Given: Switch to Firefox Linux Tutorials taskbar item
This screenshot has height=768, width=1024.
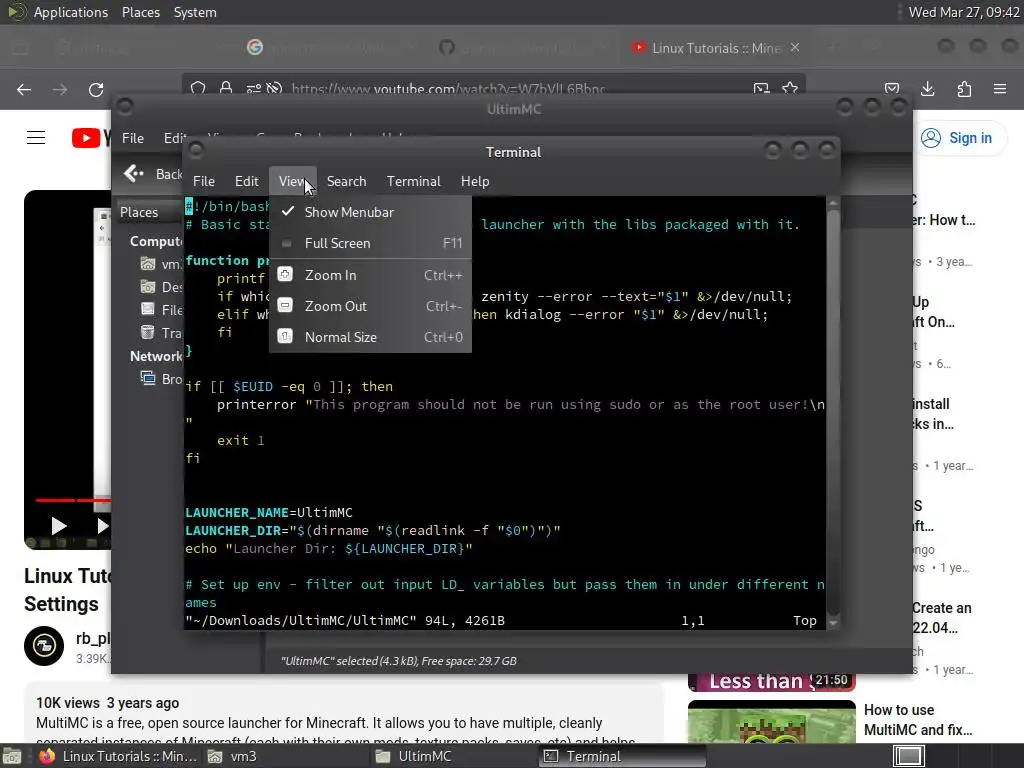Looking at the screenshot, I should pyautogui.click(x=118, y=756).
